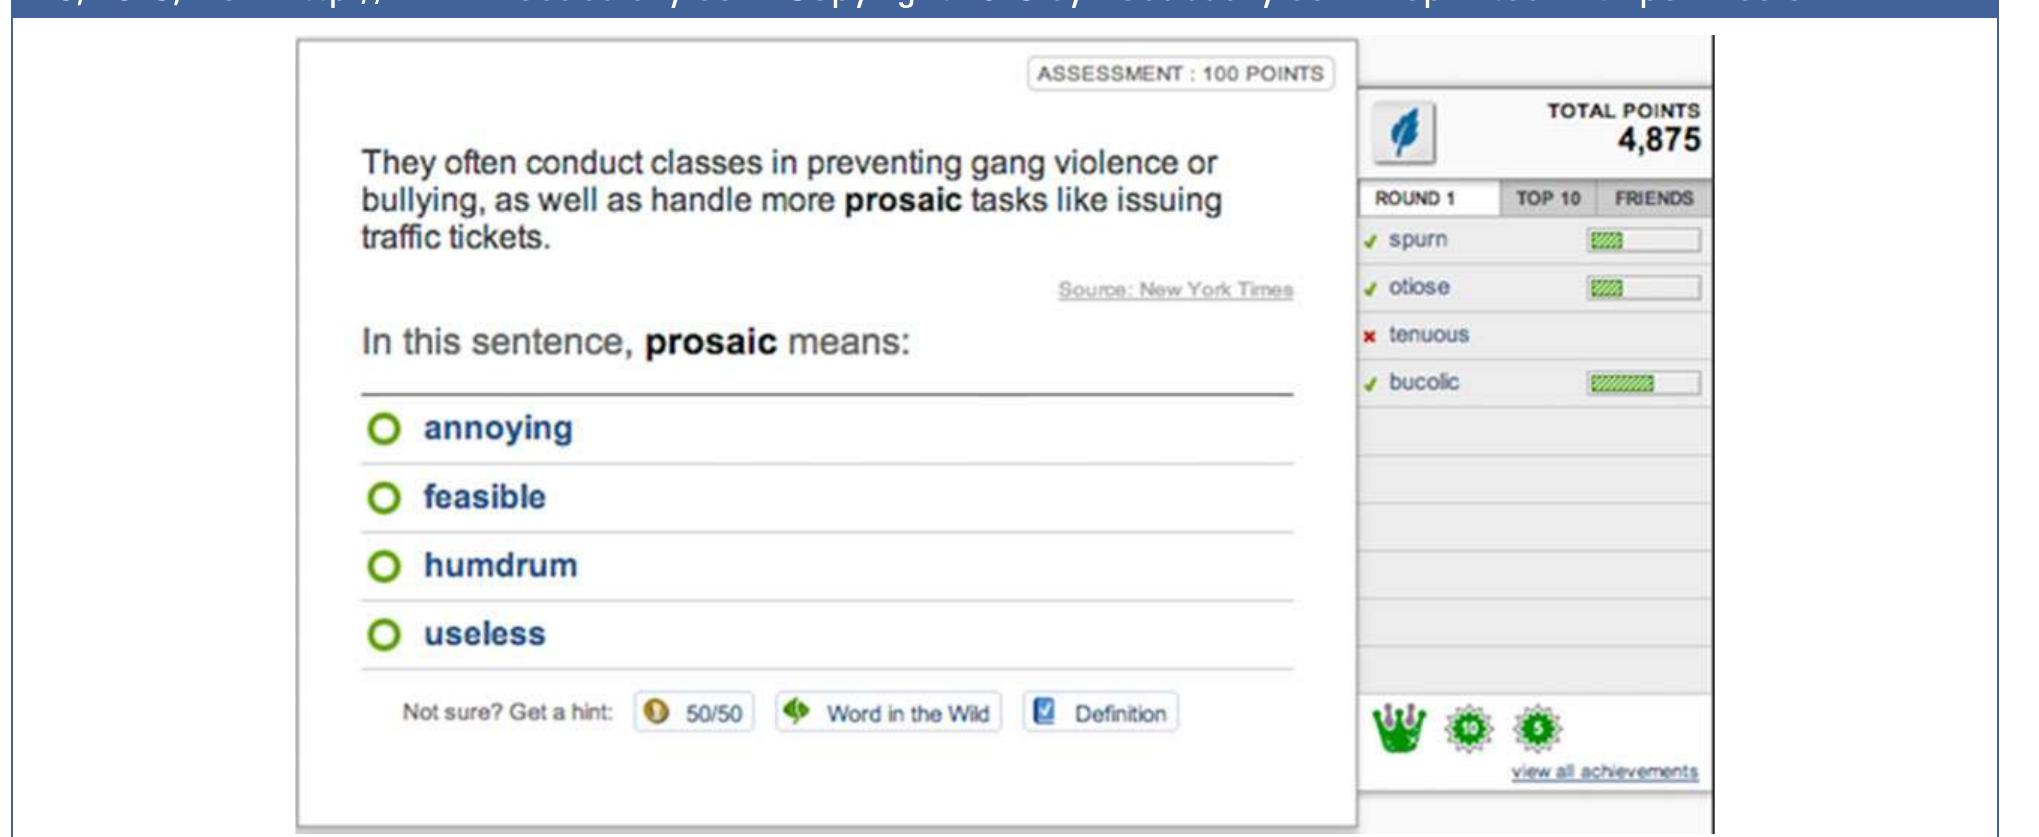Select the 'annoying' answer radio button
Image resolution: width=2039 pixels, height=837 pixels.
383,429
